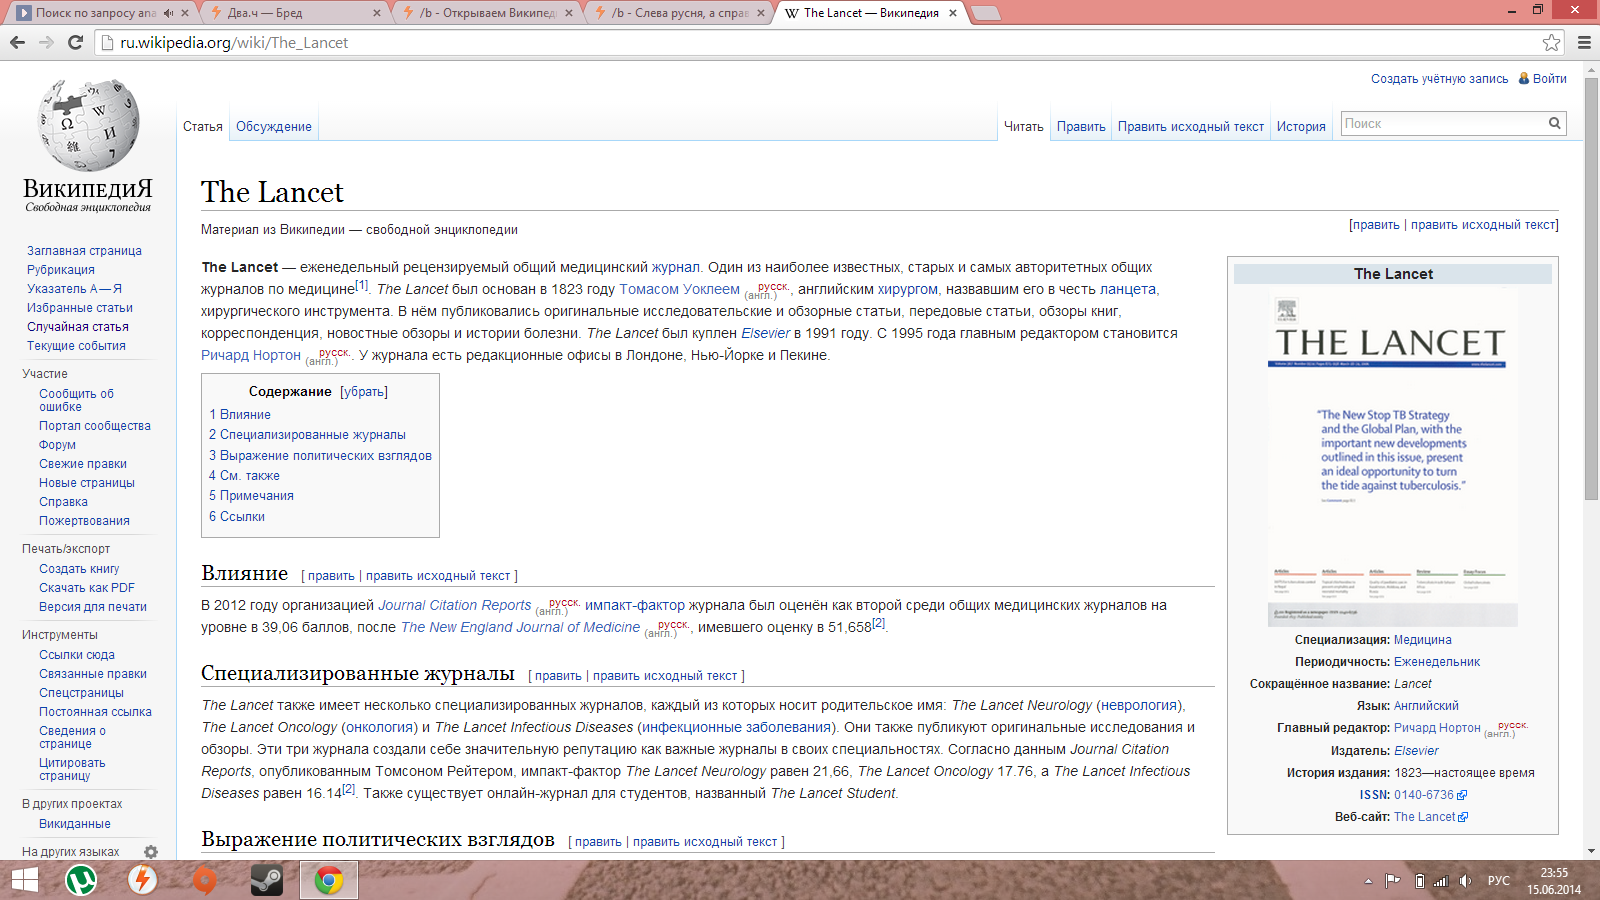
Task: Open uTorrent from the taskbar
Action: pyautogui.click(x=81, y=880)
